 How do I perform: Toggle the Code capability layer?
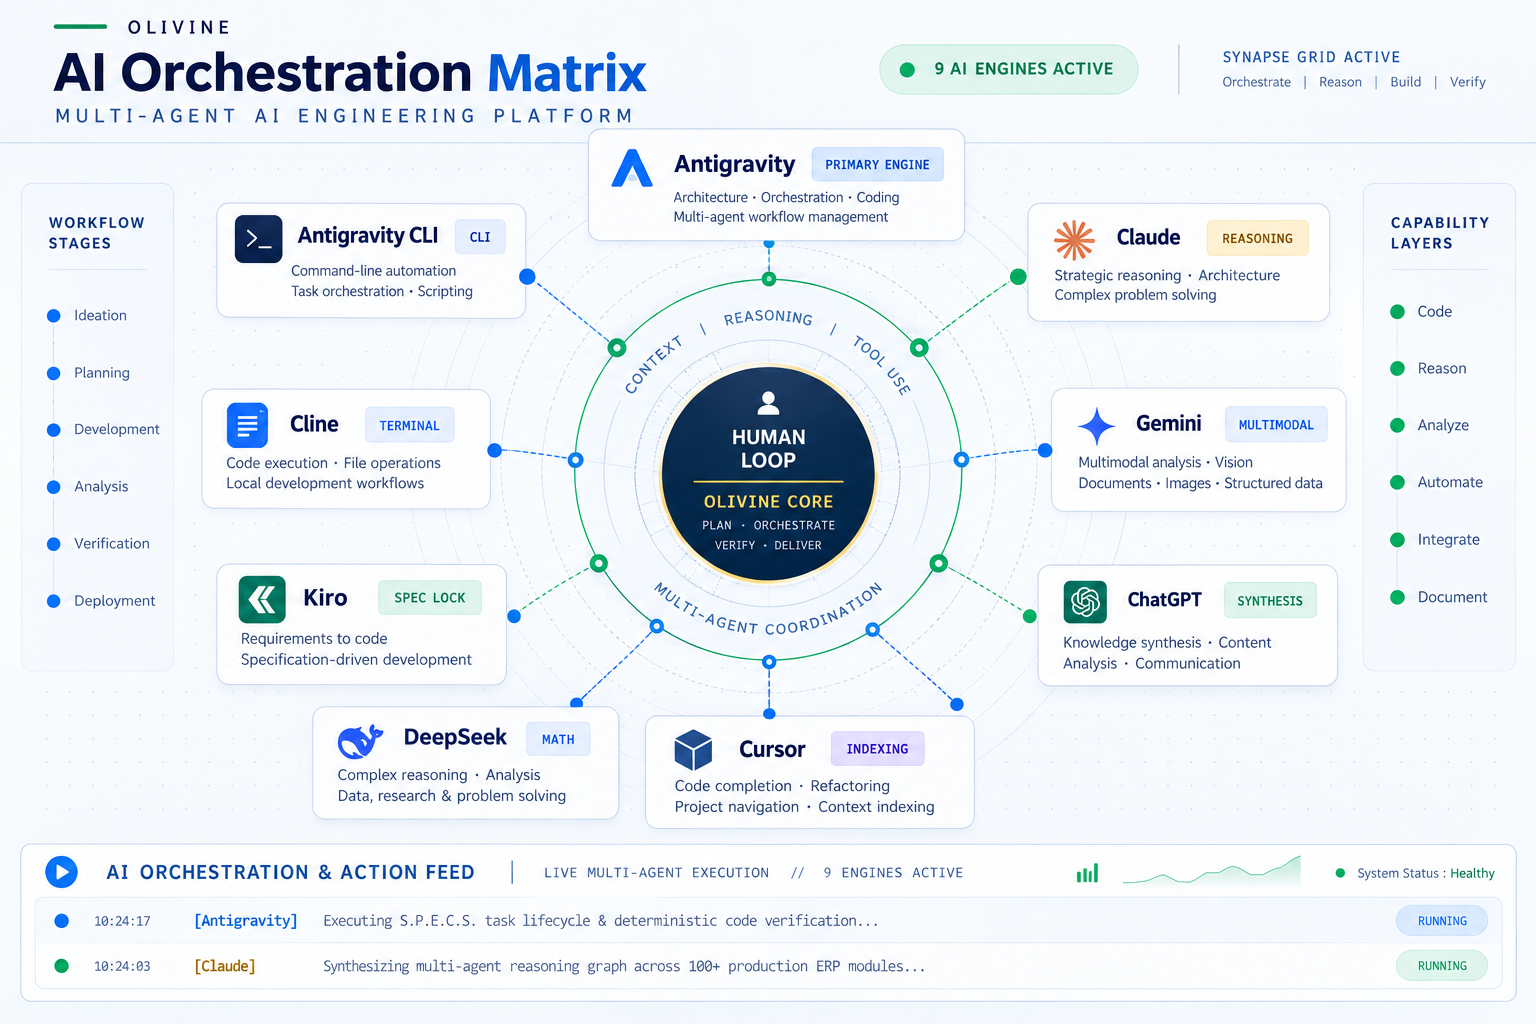pos(1421,311)
